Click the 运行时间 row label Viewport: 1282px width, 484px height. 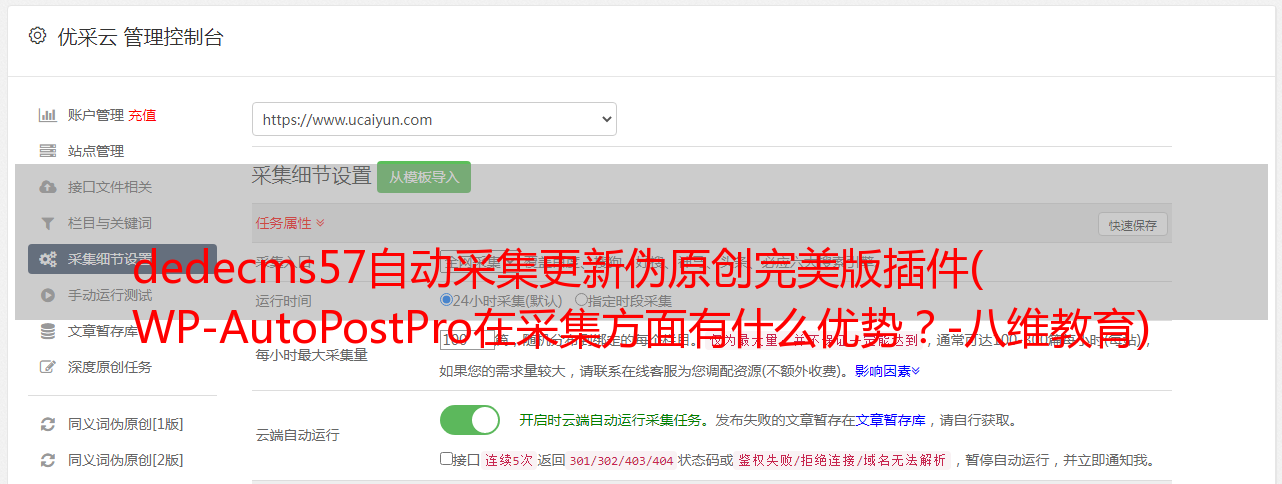pyautogui.click(x=283, y=300)
